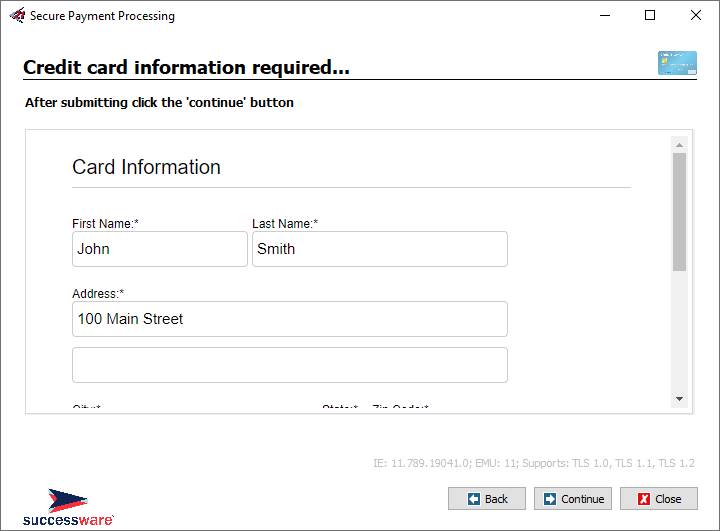Screen dimensions: 720x531
Task: Focus the First Name field containing John
Action: [x=159, y=249]
